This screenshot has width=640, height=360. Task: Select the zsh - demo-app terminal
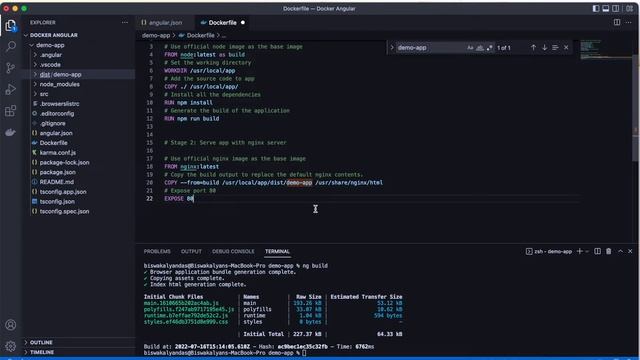549,251
